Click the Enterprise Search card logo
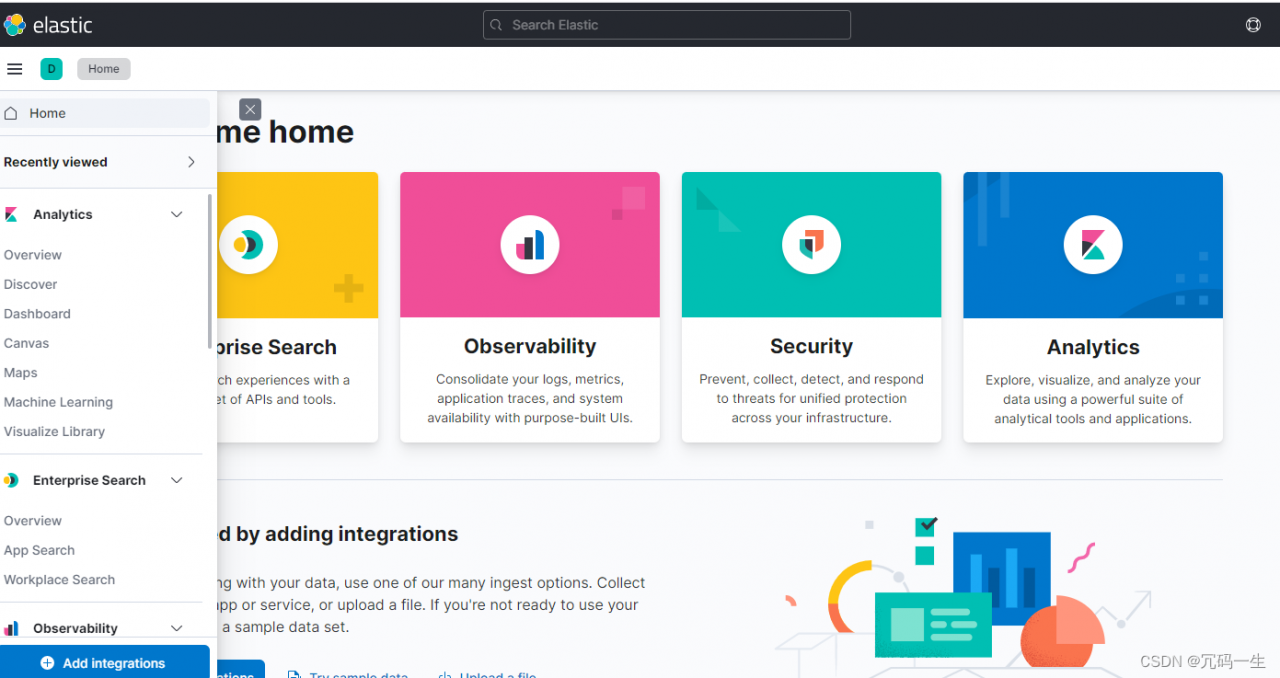Image resolution: width=1280 pixels, height=678 pixels. [248, 244]
